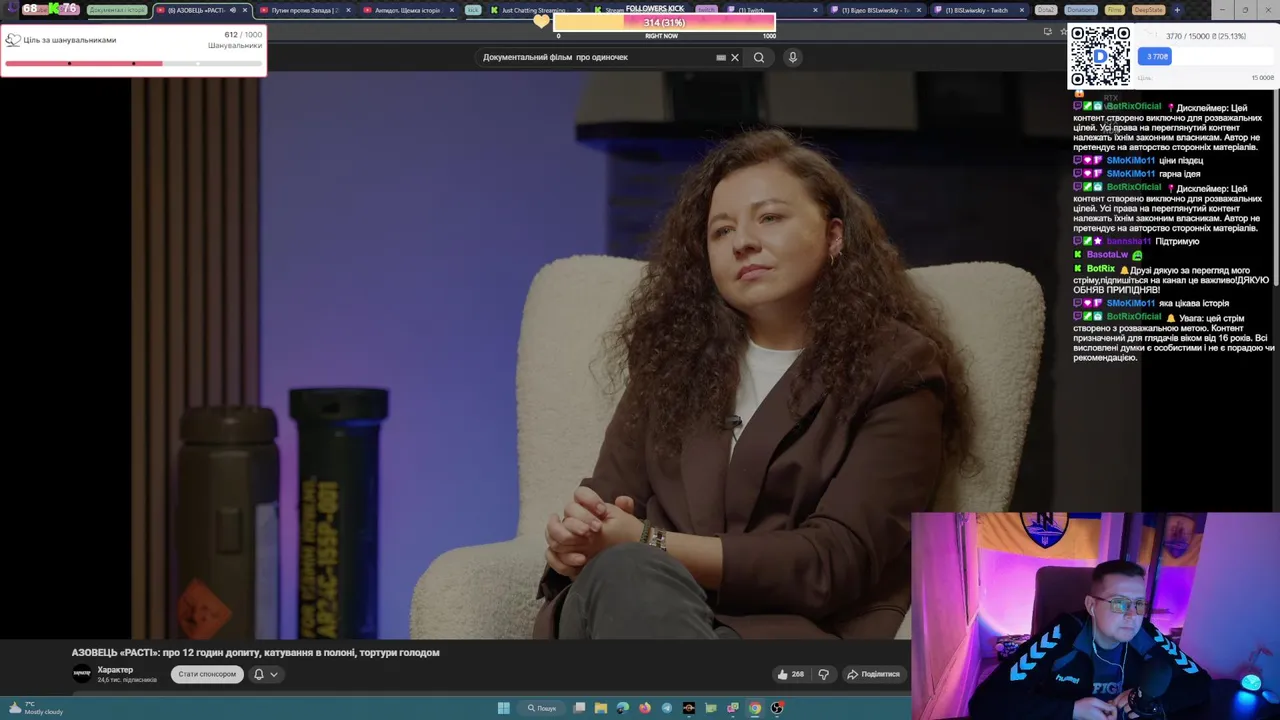
Task: Open the on-screen keyboard icon in search
Action: coord(721,57)
